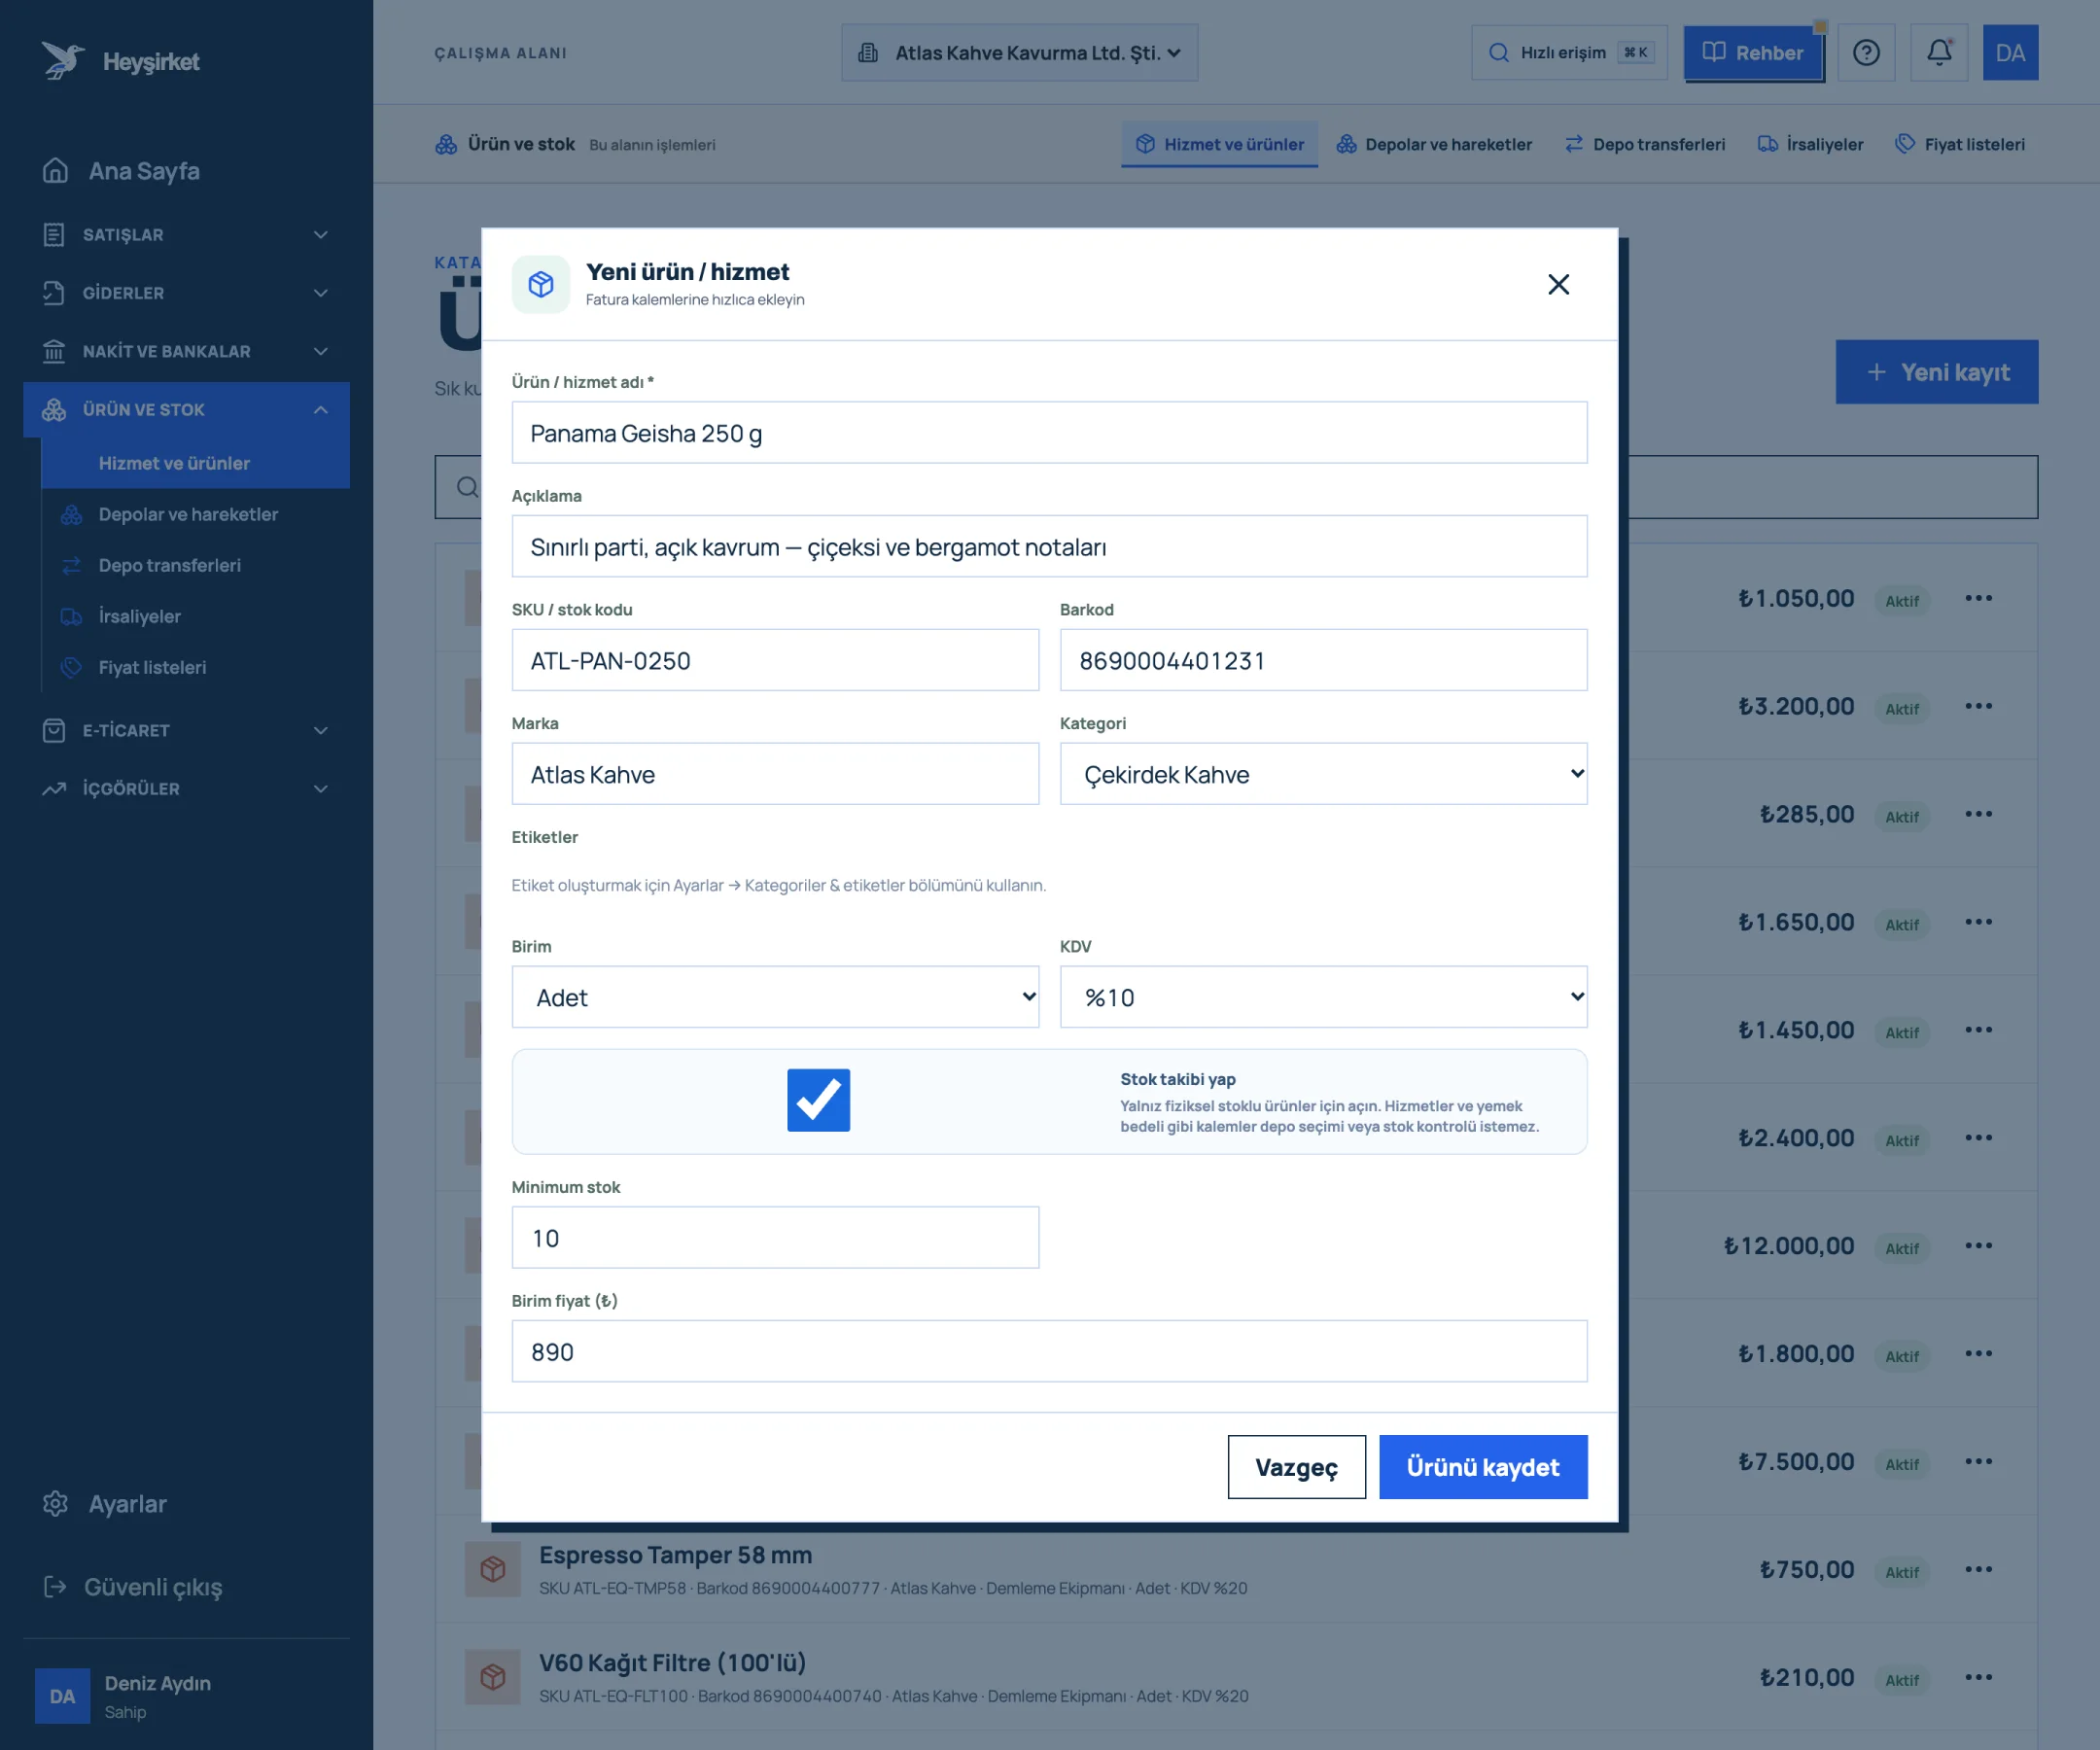Expand the GİDERLER sidebar section

[186, 293]
